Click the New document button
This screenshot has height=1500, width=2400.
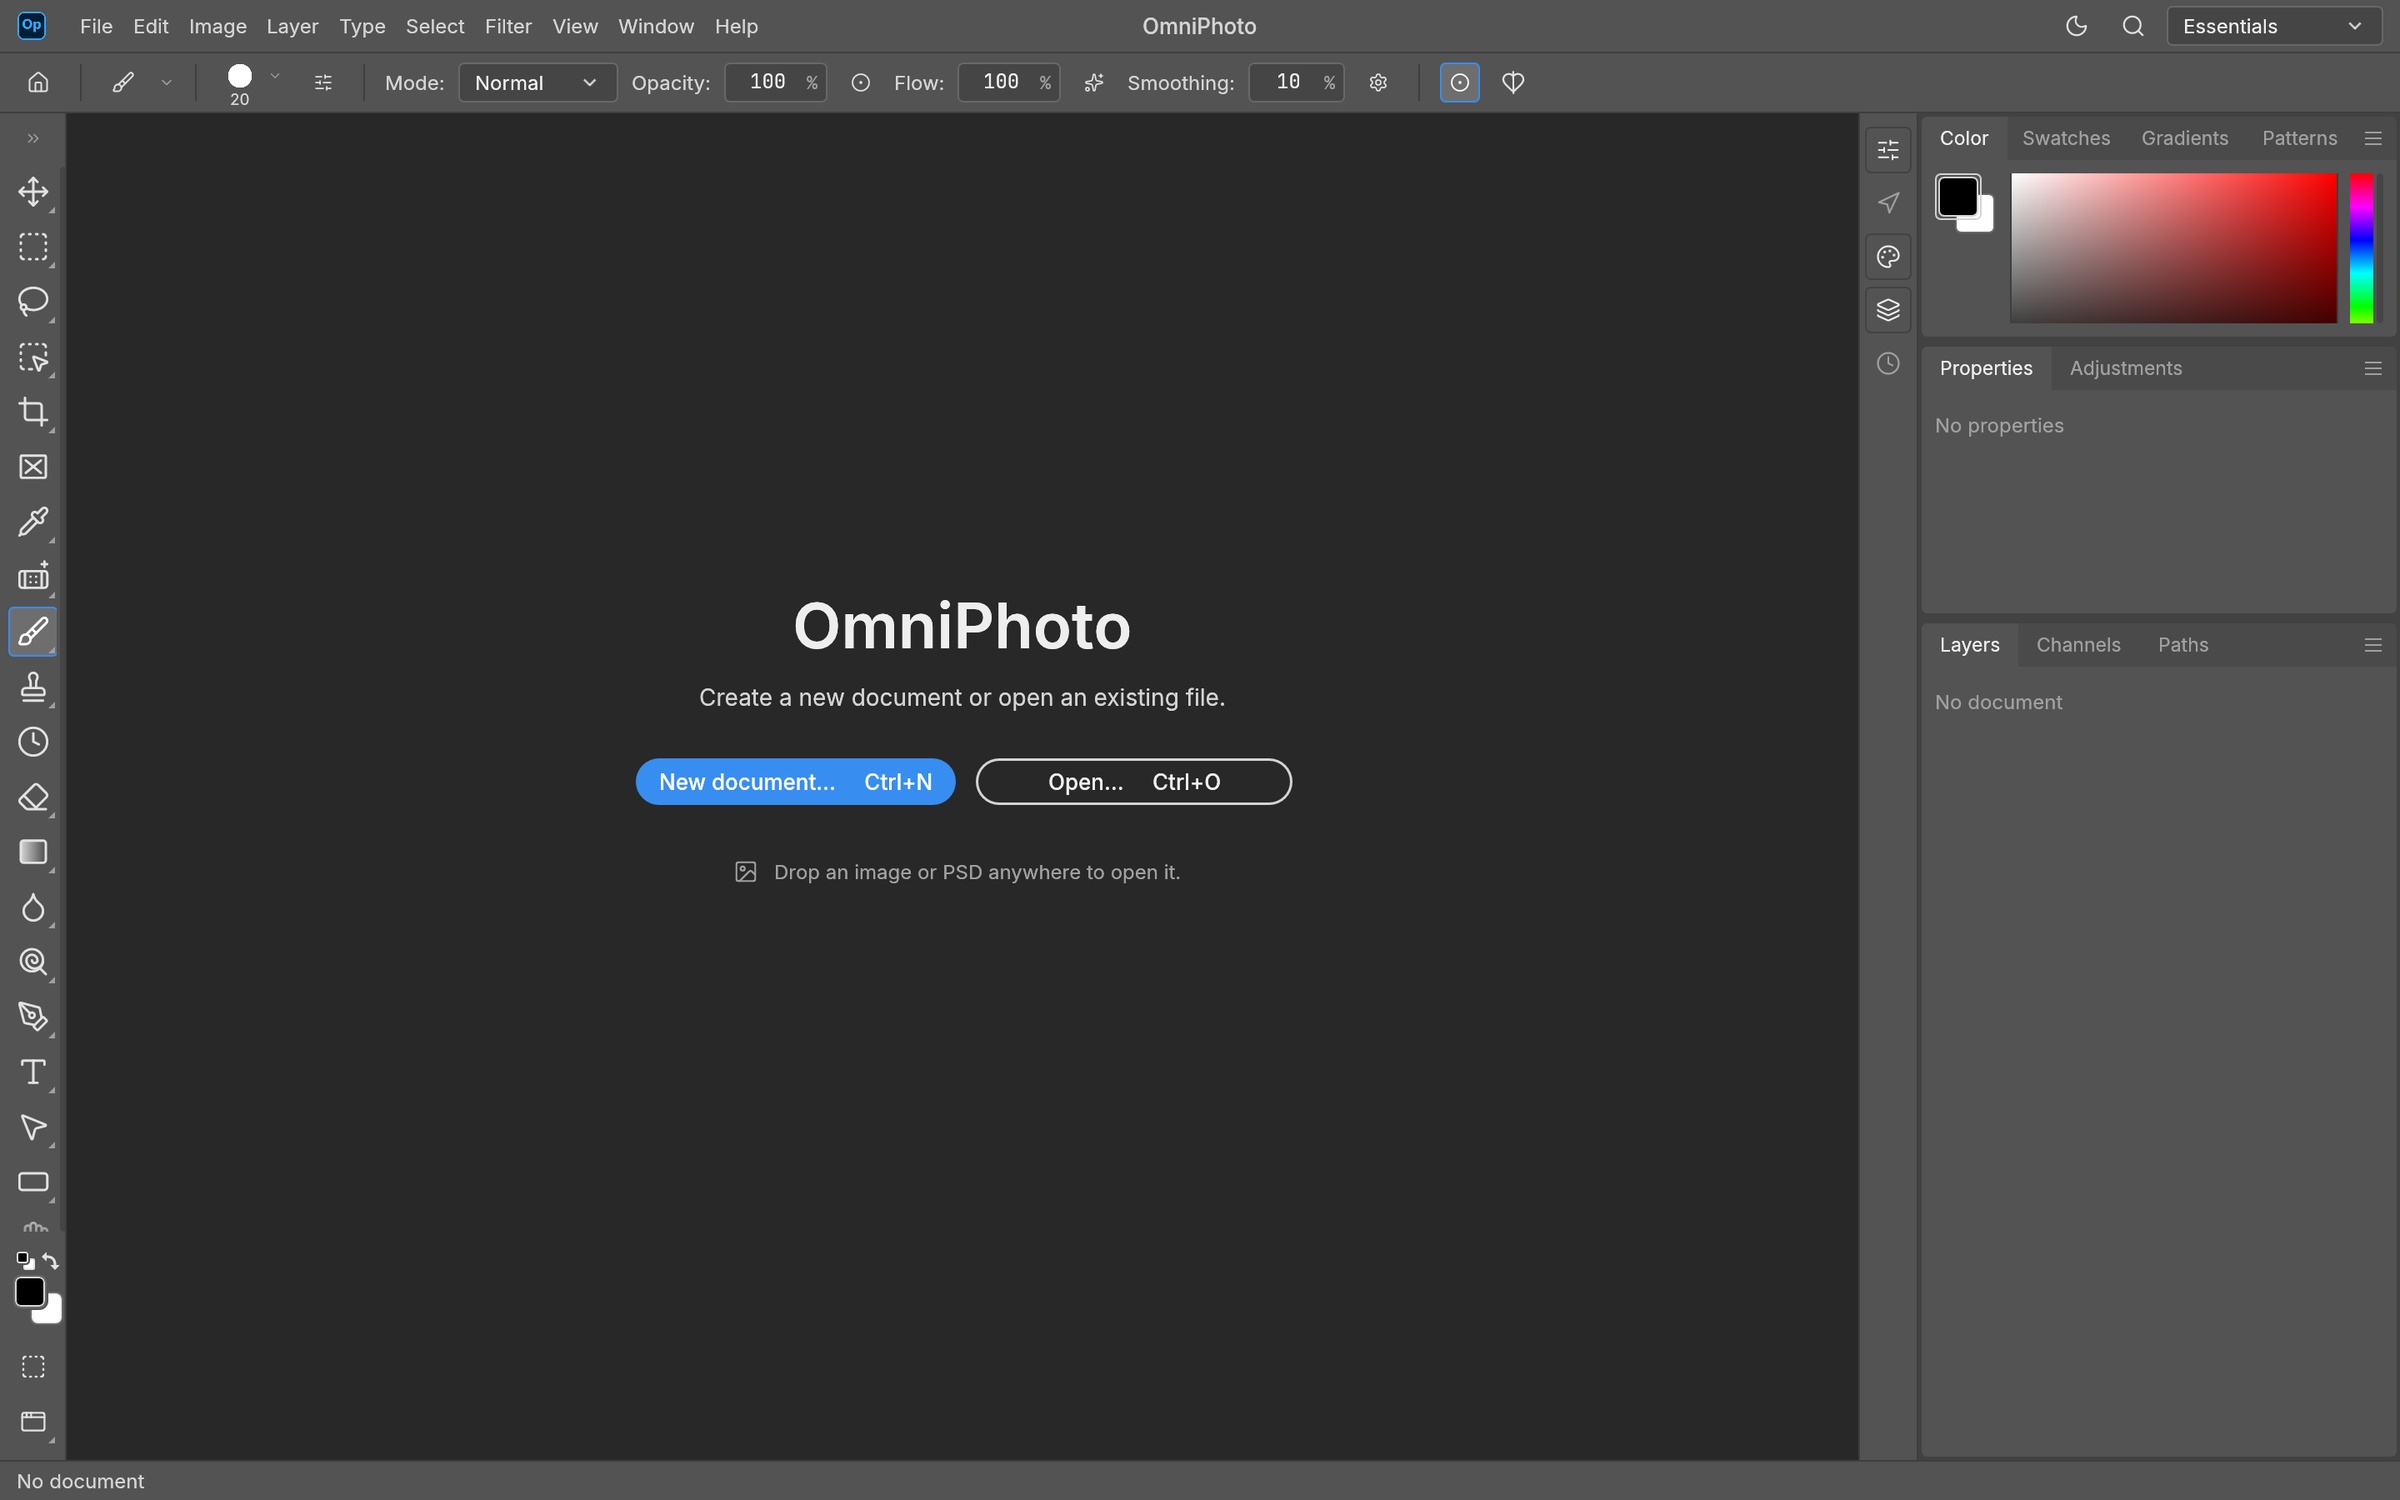[x=795, y=782]
